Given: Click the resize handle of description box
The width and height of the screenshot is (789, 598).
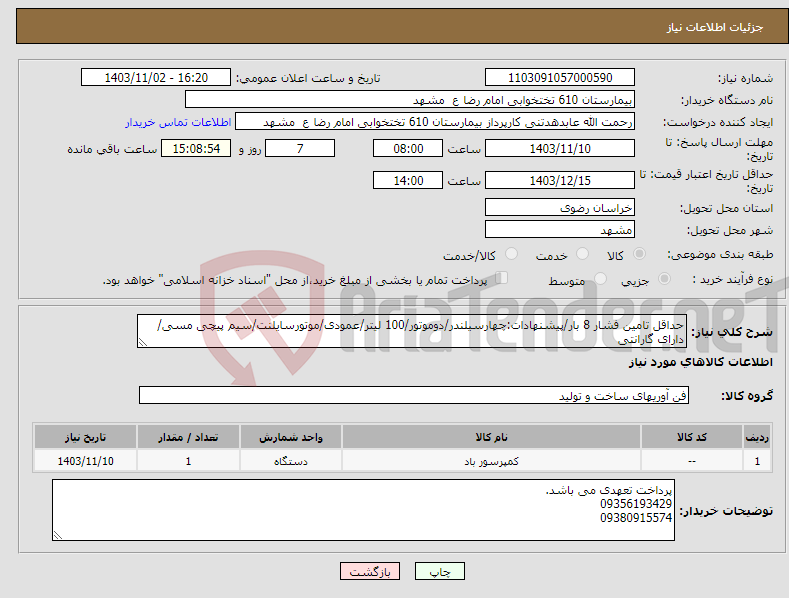Looking at the screenshot, I should point(143,342).
